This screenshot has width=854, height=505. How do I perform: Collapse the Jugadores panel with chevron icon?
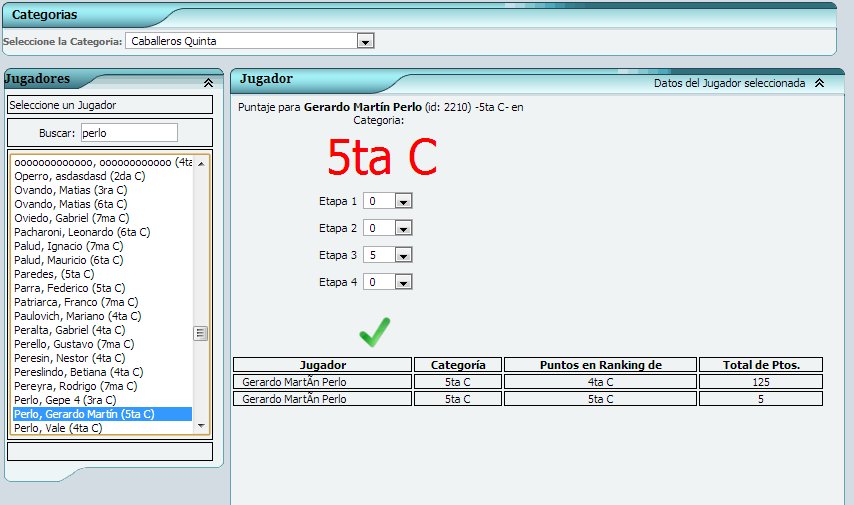[x=207, y=84]
